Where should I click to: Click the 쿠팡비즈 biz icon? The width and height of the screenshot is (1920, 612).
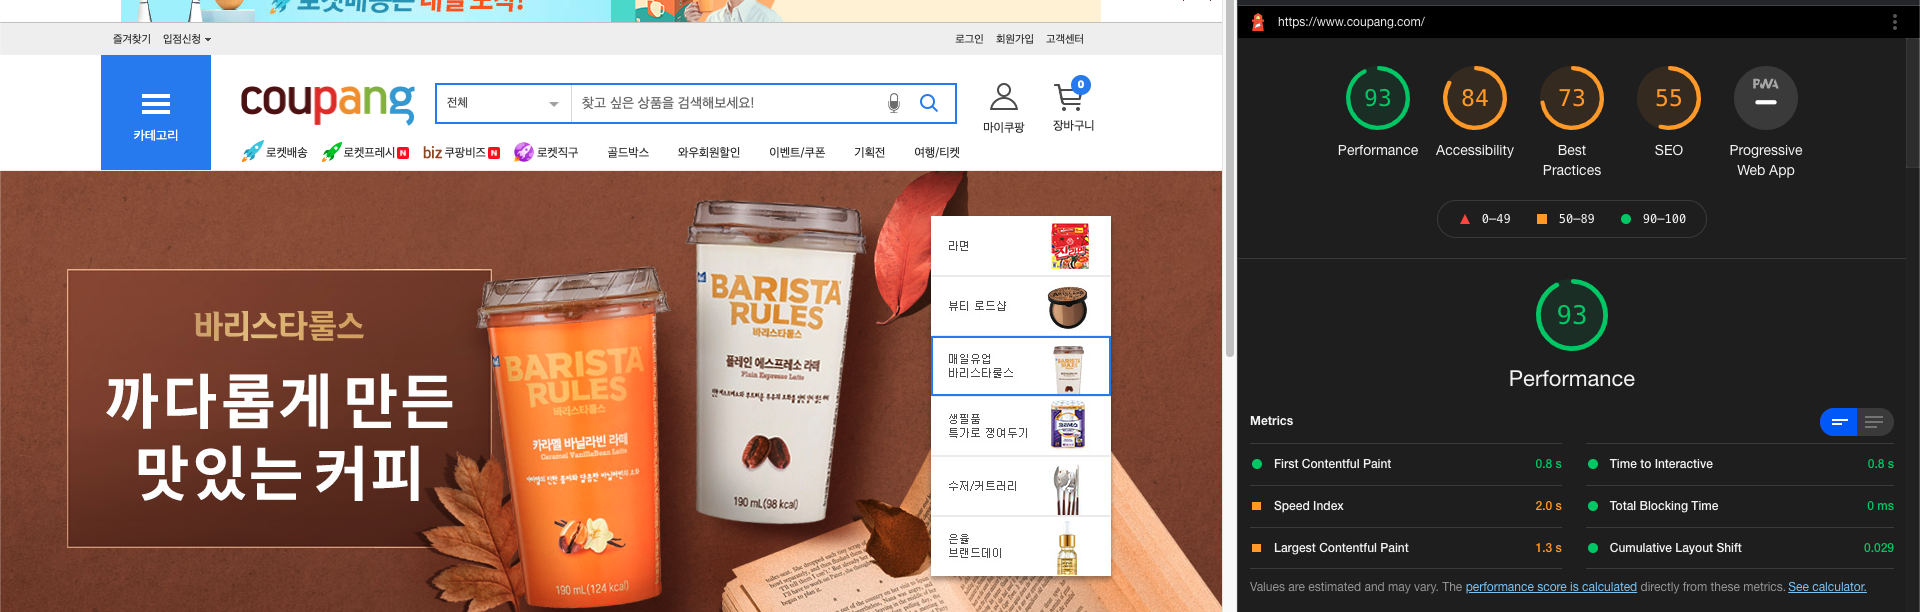click(432, 153)
